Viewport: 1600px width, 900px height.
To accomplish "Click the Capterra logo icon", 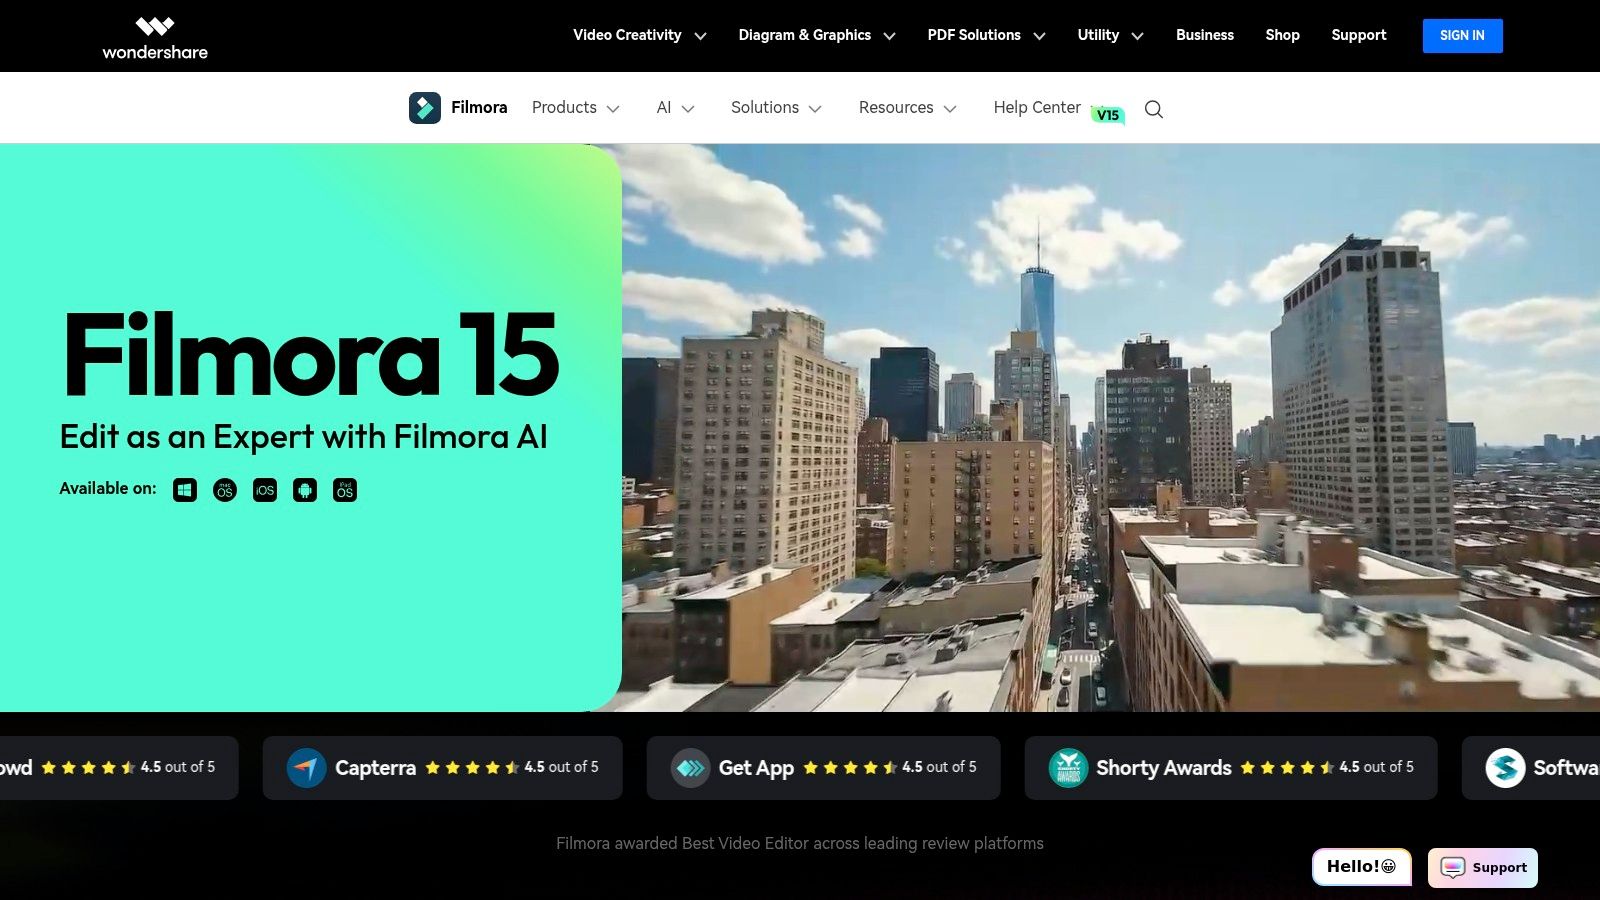I will click(306, 768).
